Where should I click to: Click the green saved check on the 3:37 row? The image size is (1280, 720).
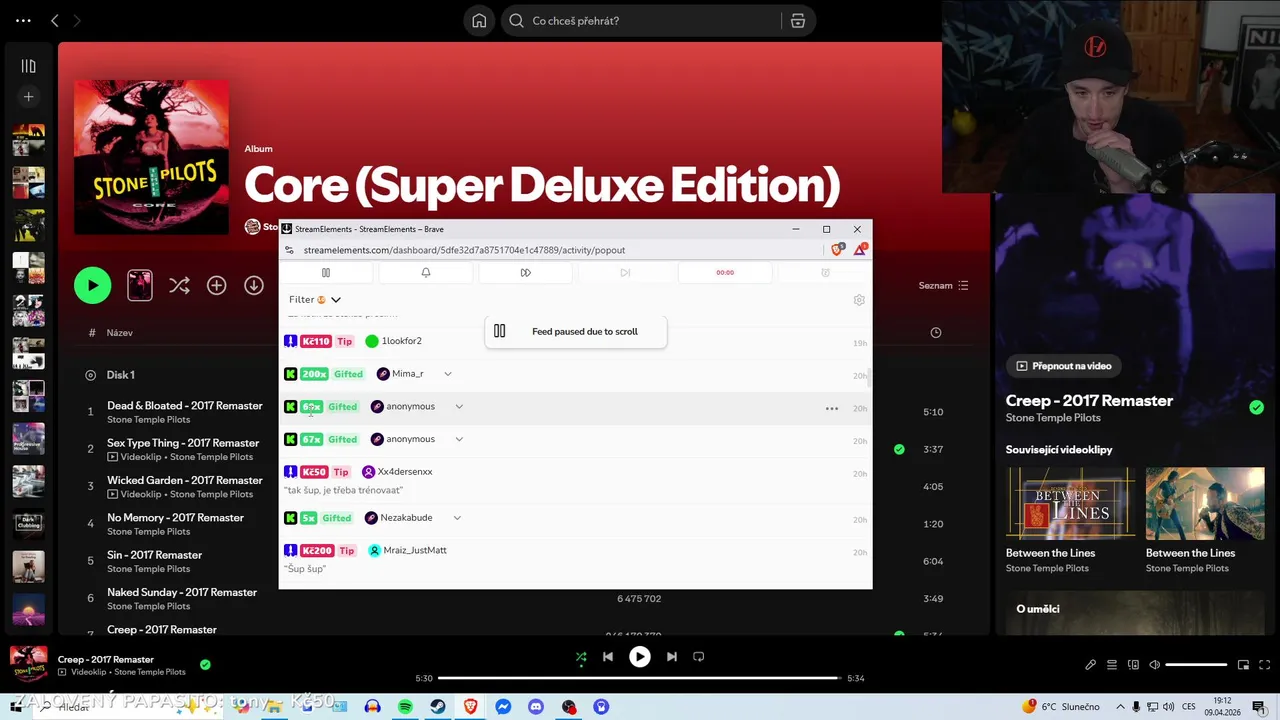click(x=899, y=449)
